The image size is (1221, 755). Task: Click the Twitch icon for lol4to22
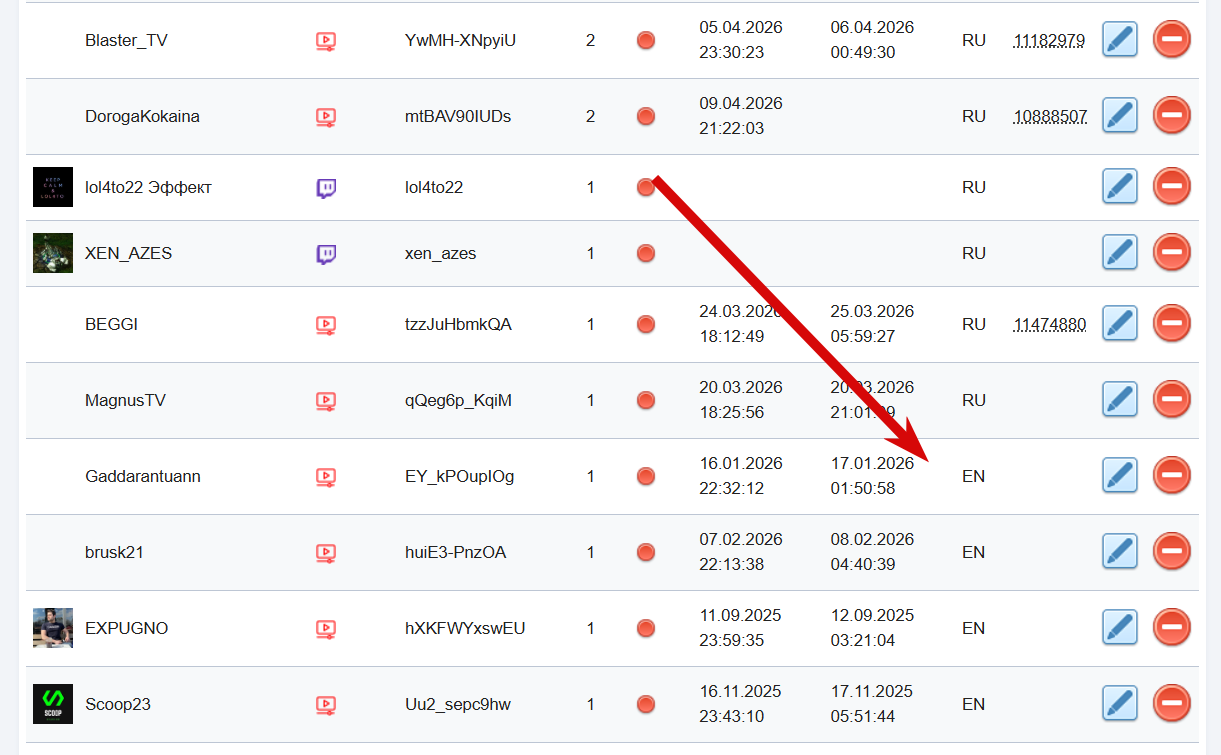point(326,188)
